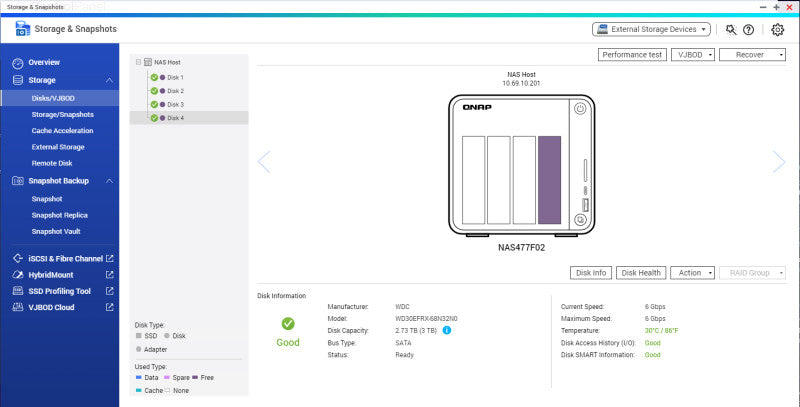Click the VJBOD Cloud icon
The height and width of the screenshot is (407, 800).
[x=18, y=308]
